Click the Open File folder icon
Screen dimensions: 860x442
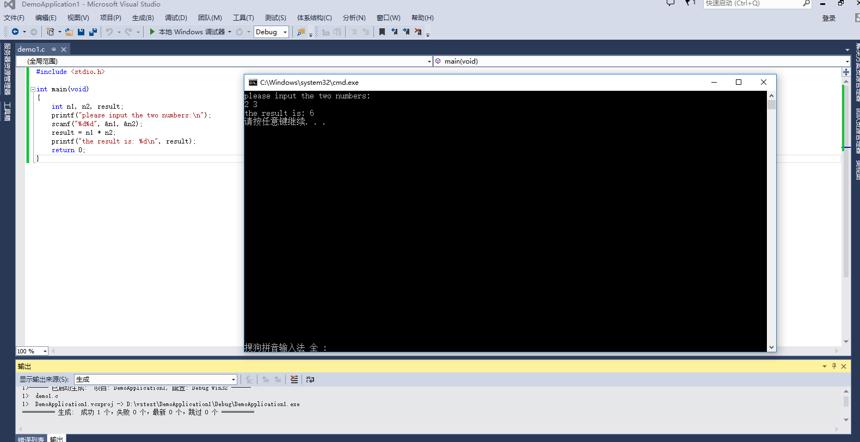(69, 32)
